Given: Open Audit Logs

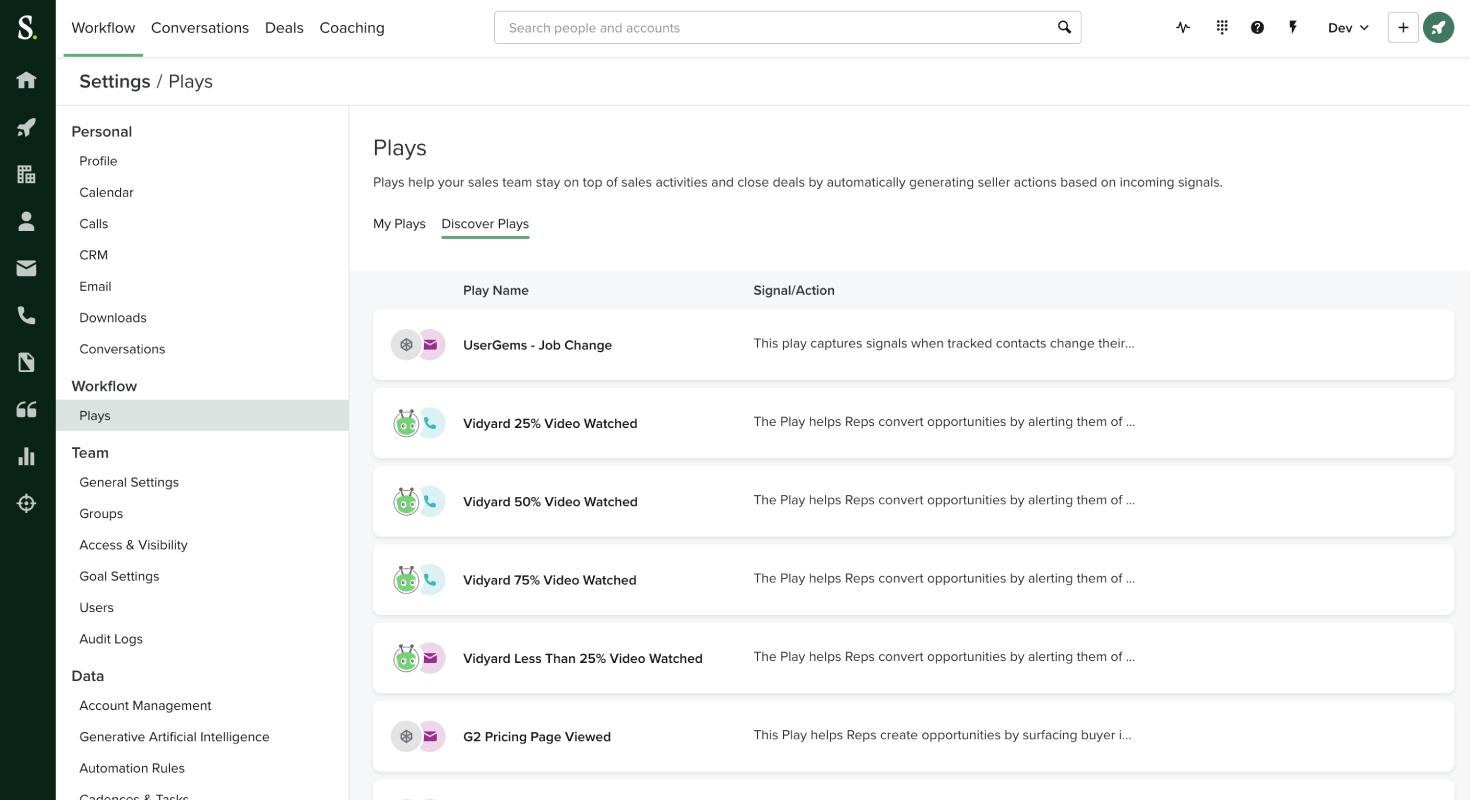Looking at the screenshot, I should (111, 639).
